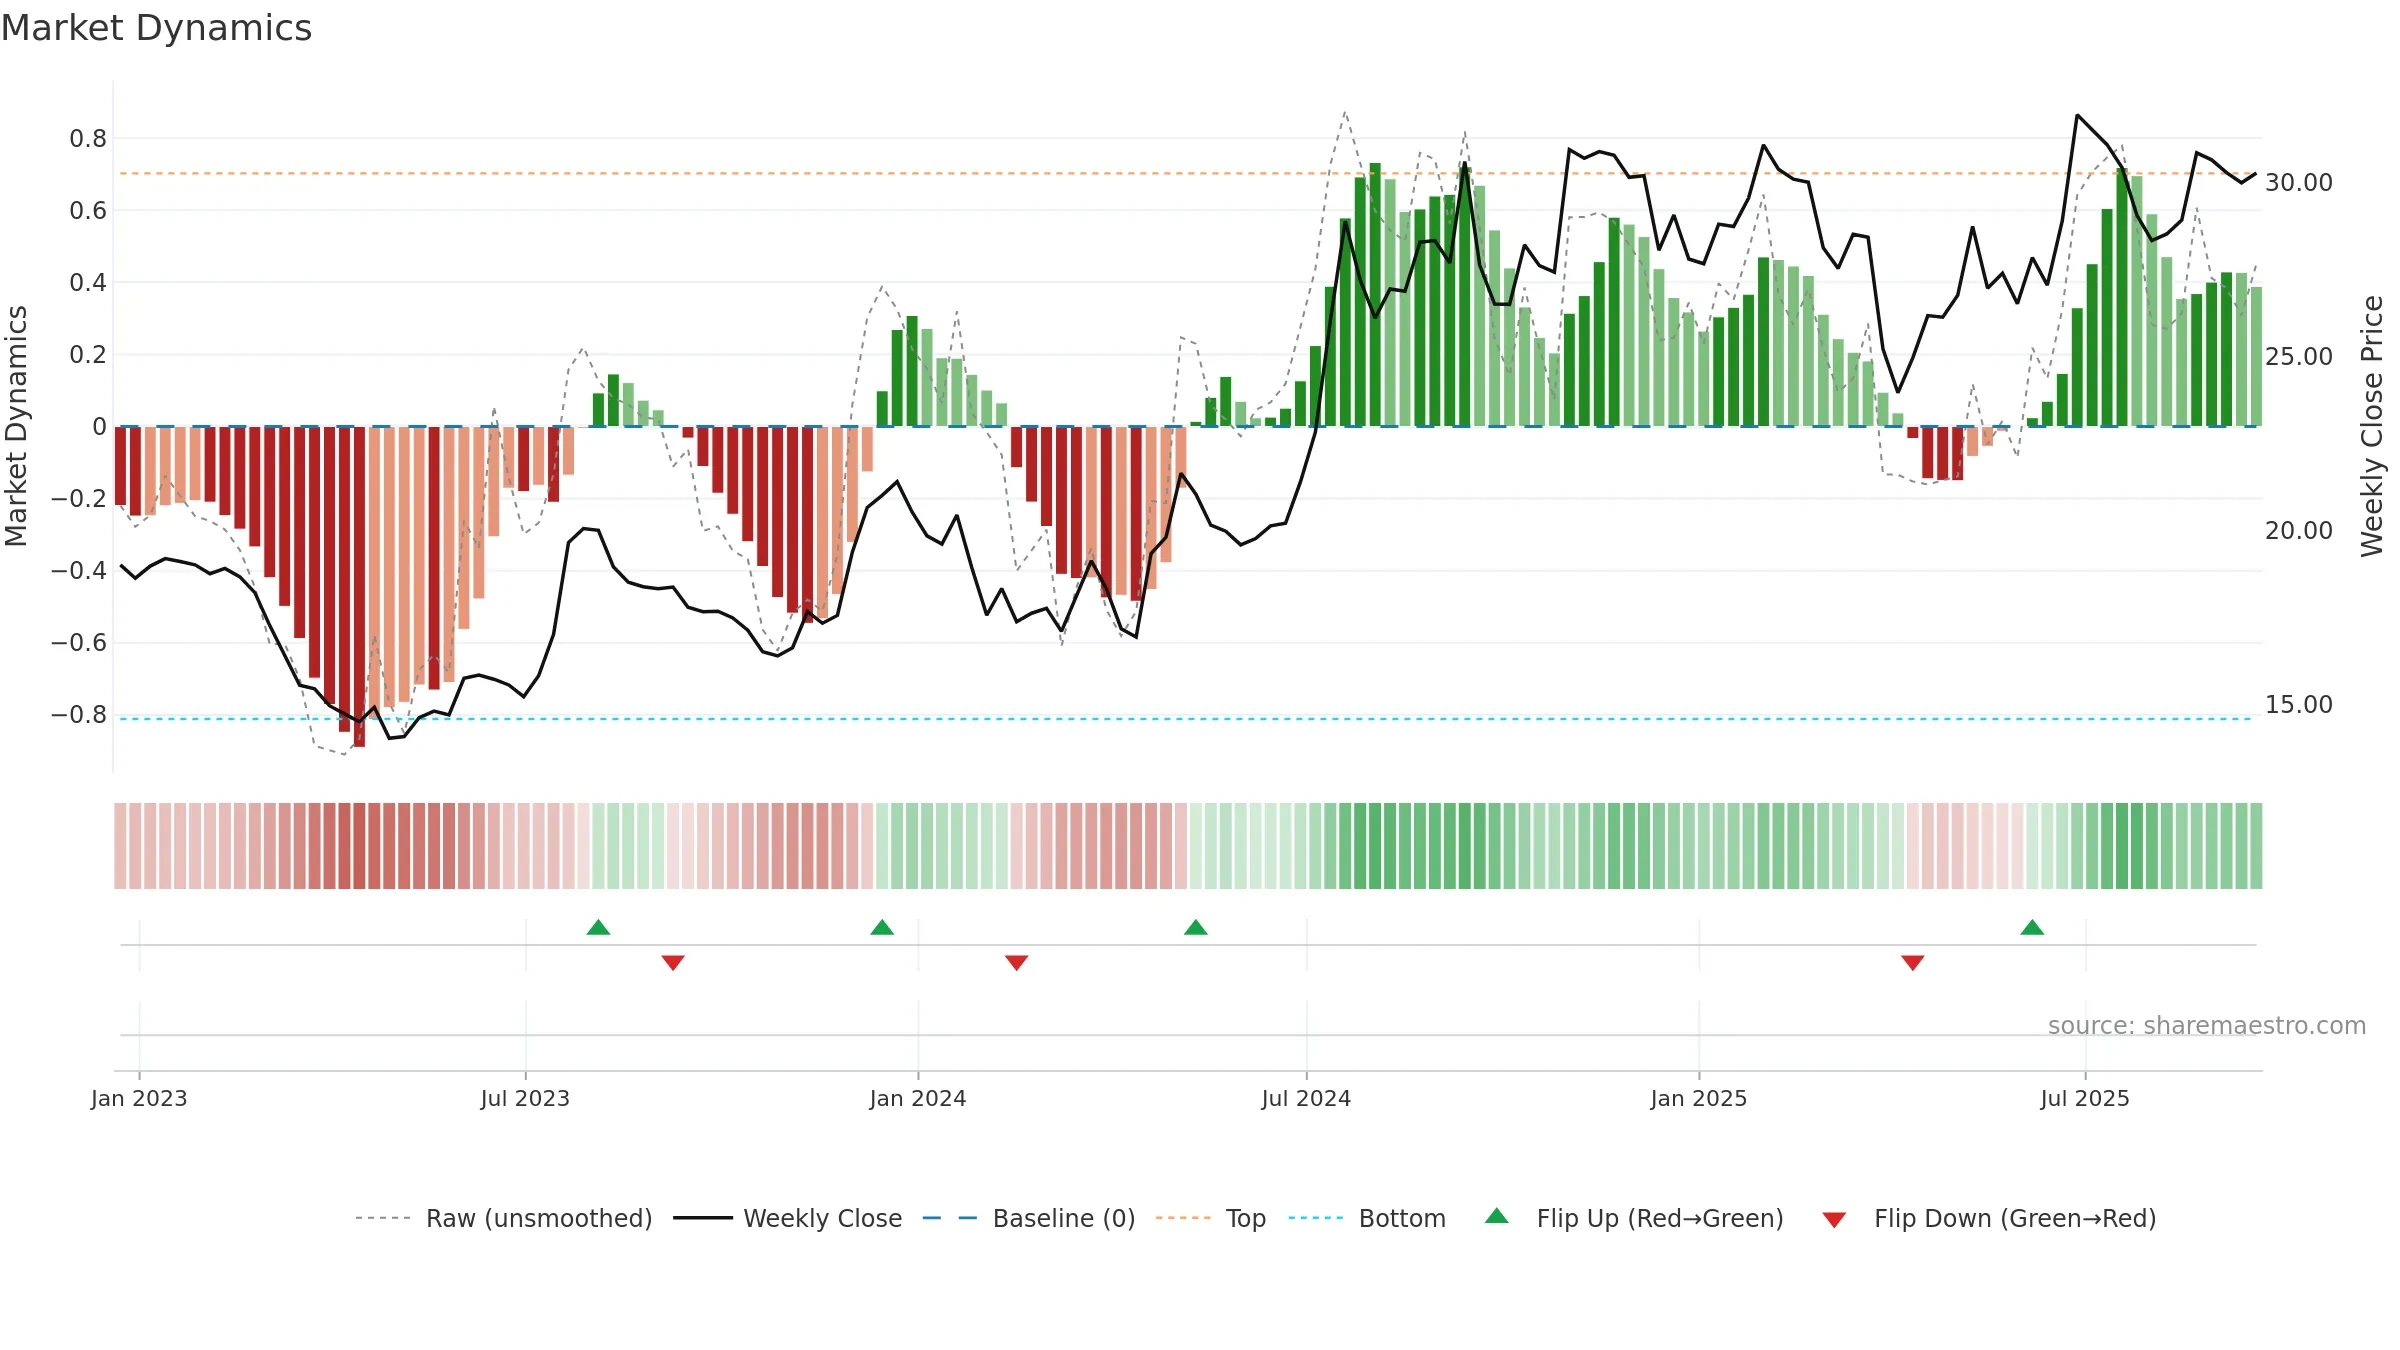
Task: Click the green flip-up marker before Jul 2024
Action: click(1196, 927)
